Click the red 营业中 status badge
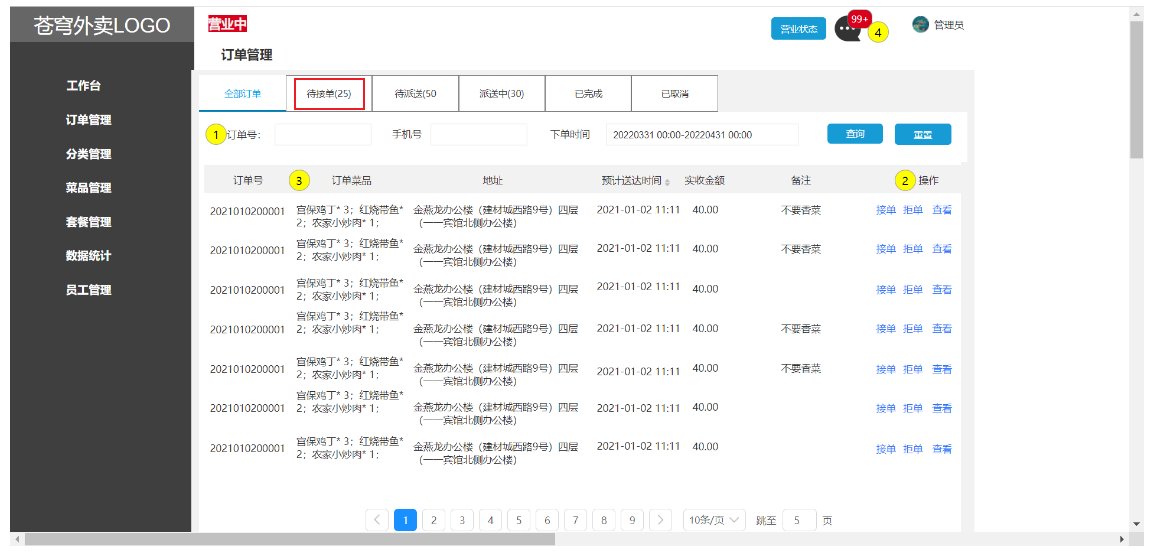The width and height of the screenshot is (1149, 555). (x=227, y=24)
